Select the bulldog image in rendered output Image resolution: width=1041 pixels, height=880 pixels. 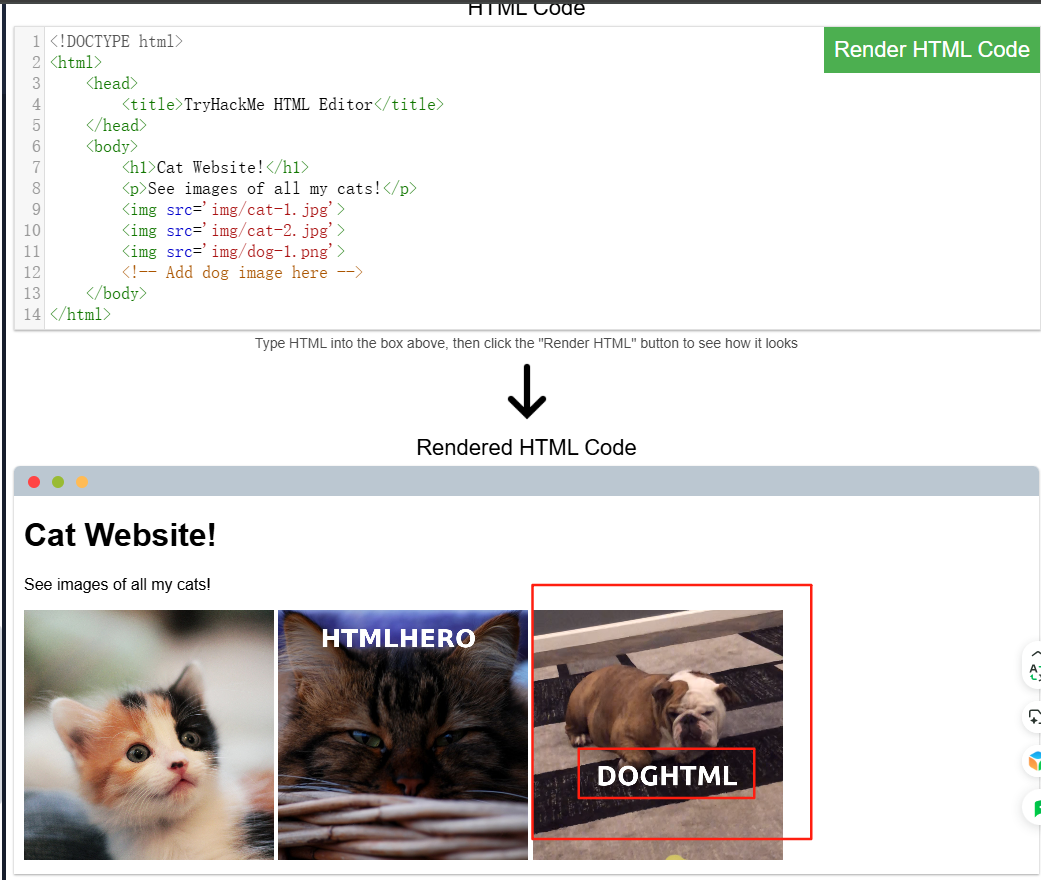click(658, 735)
